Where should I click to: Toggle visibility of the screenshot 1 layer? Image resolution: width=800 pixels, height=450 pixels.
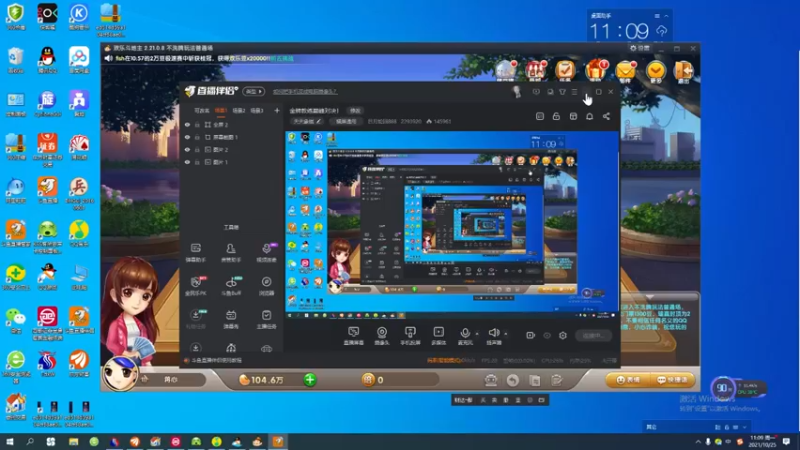point(187,137)
